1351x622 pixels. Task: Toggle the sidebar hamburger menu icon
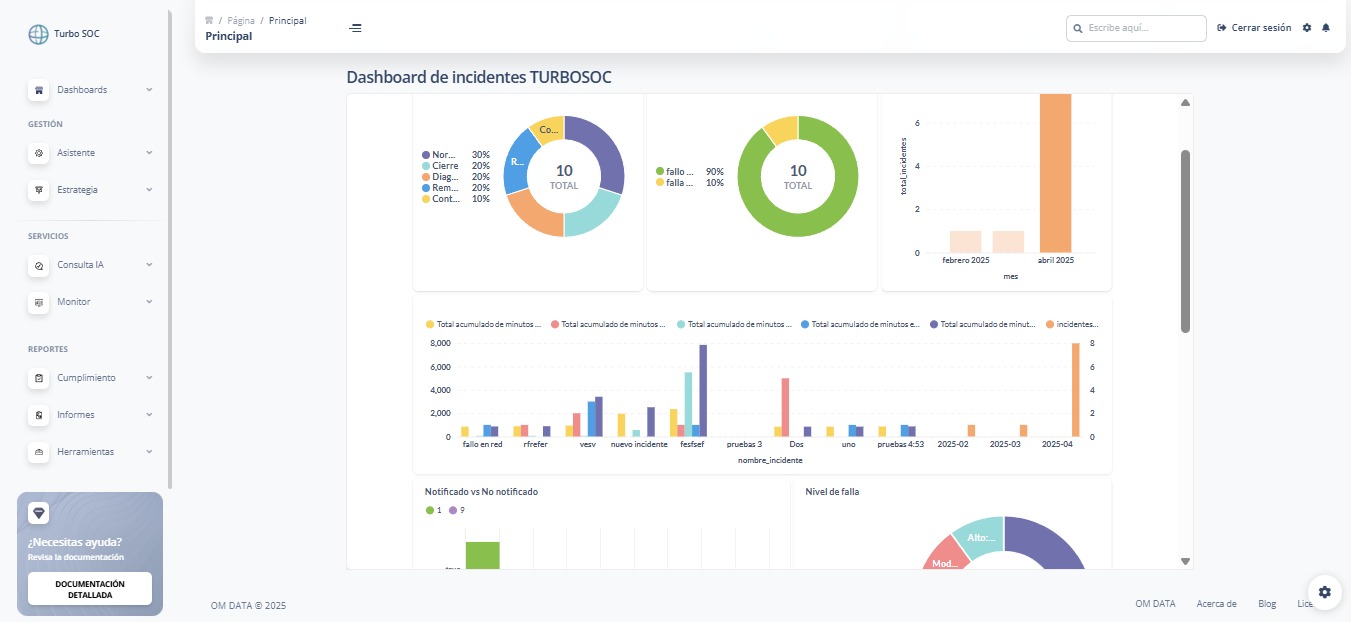tap(355, 28)
